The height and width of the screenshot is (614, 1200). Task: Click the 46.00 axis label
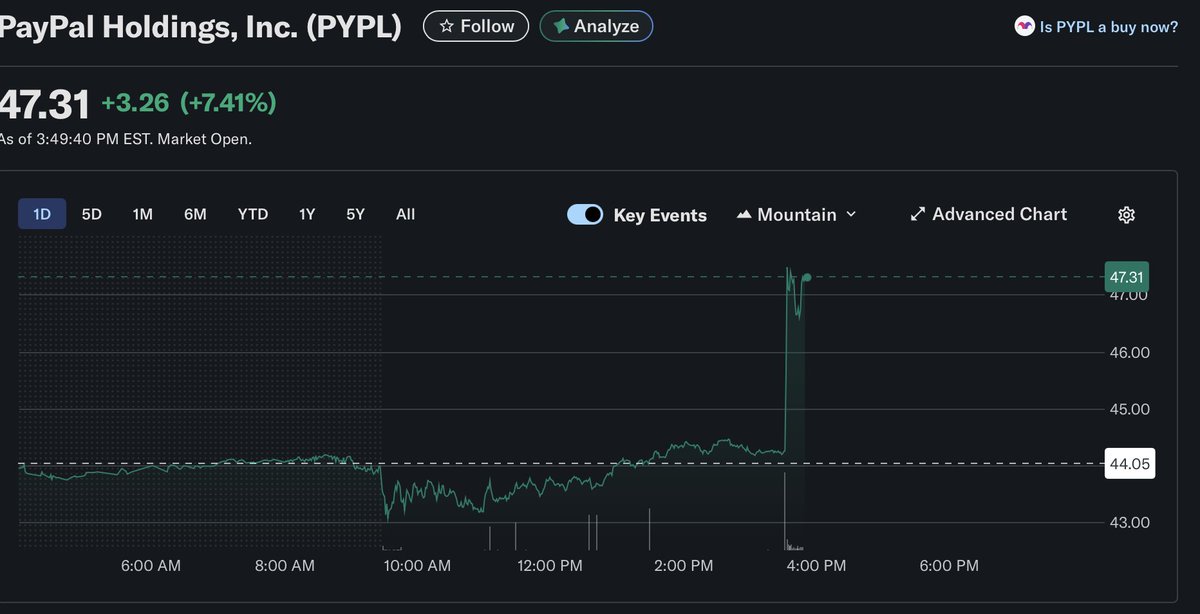(x=1128, y=352)
